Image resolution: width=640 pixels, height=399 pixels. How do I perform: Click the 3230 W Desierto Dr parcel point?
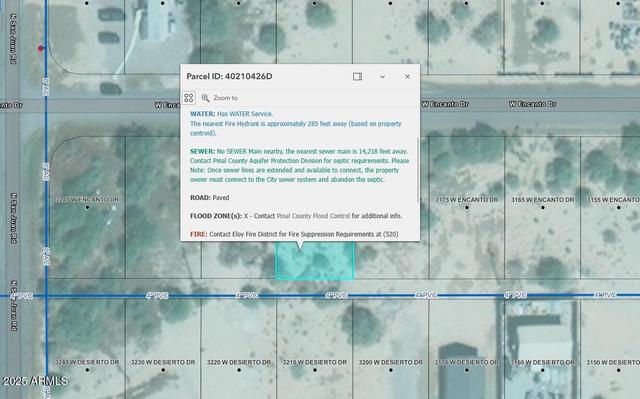pos(163,370)
